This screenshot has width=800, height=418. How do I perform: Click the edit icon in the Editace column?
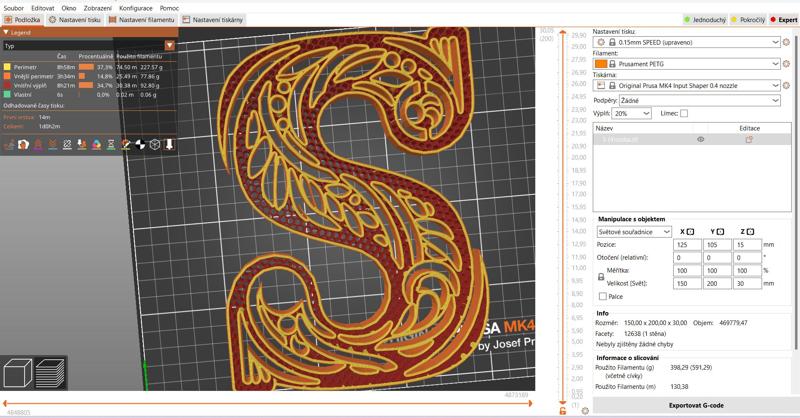coord(749,139)
